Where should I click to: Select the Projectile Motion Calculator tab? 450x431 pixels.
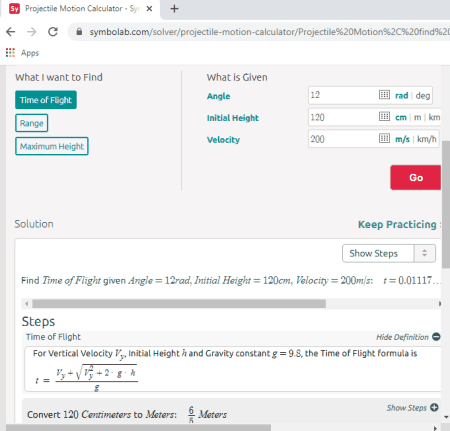[81, 9]
